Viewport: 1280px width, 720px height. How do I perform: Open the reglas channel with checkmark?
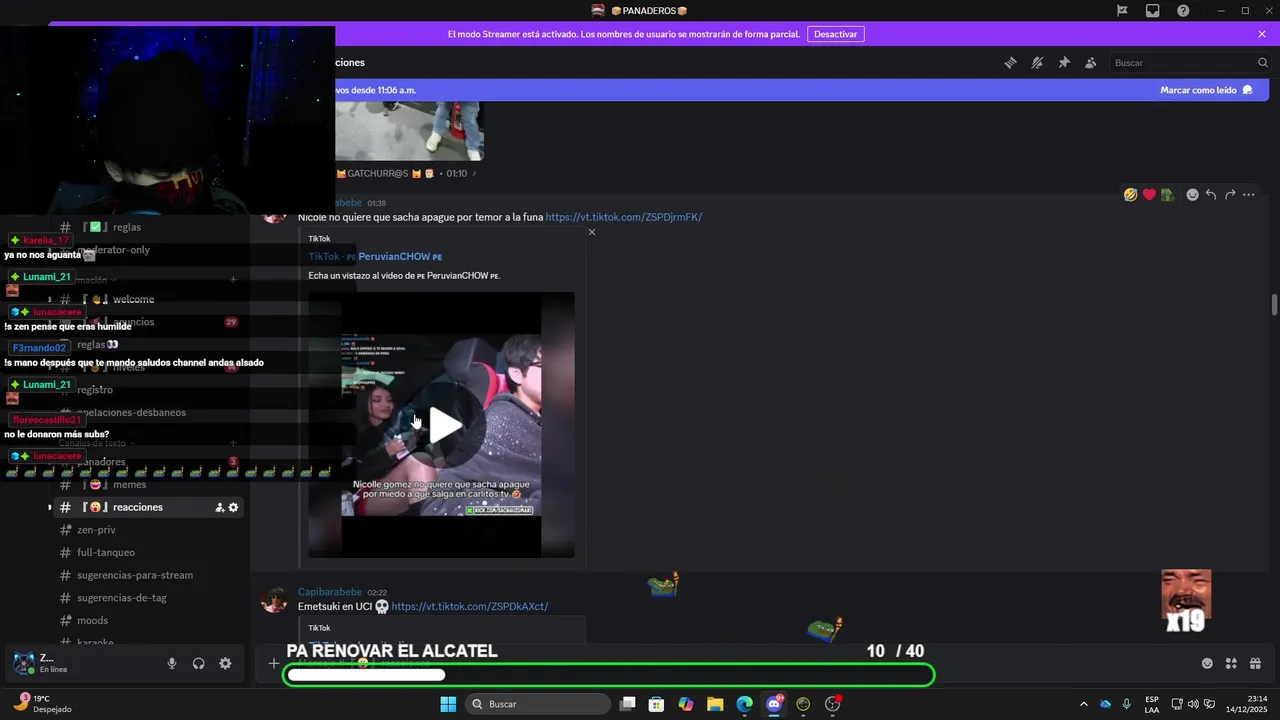point(150,227)
